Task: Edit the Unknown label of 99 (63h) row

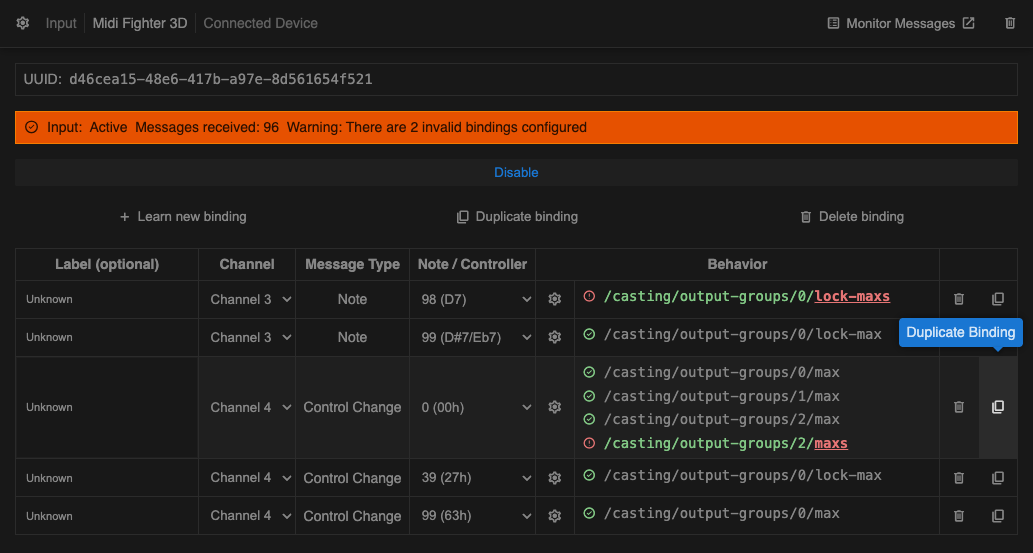Action: [107, 515]
